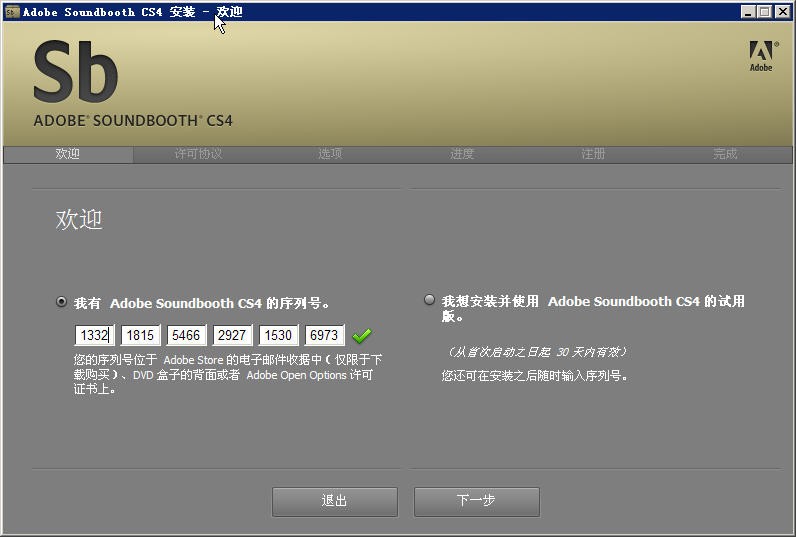Select the 进度 (Progress) step tab
The image size is (796, 537).
coord(462,154)
